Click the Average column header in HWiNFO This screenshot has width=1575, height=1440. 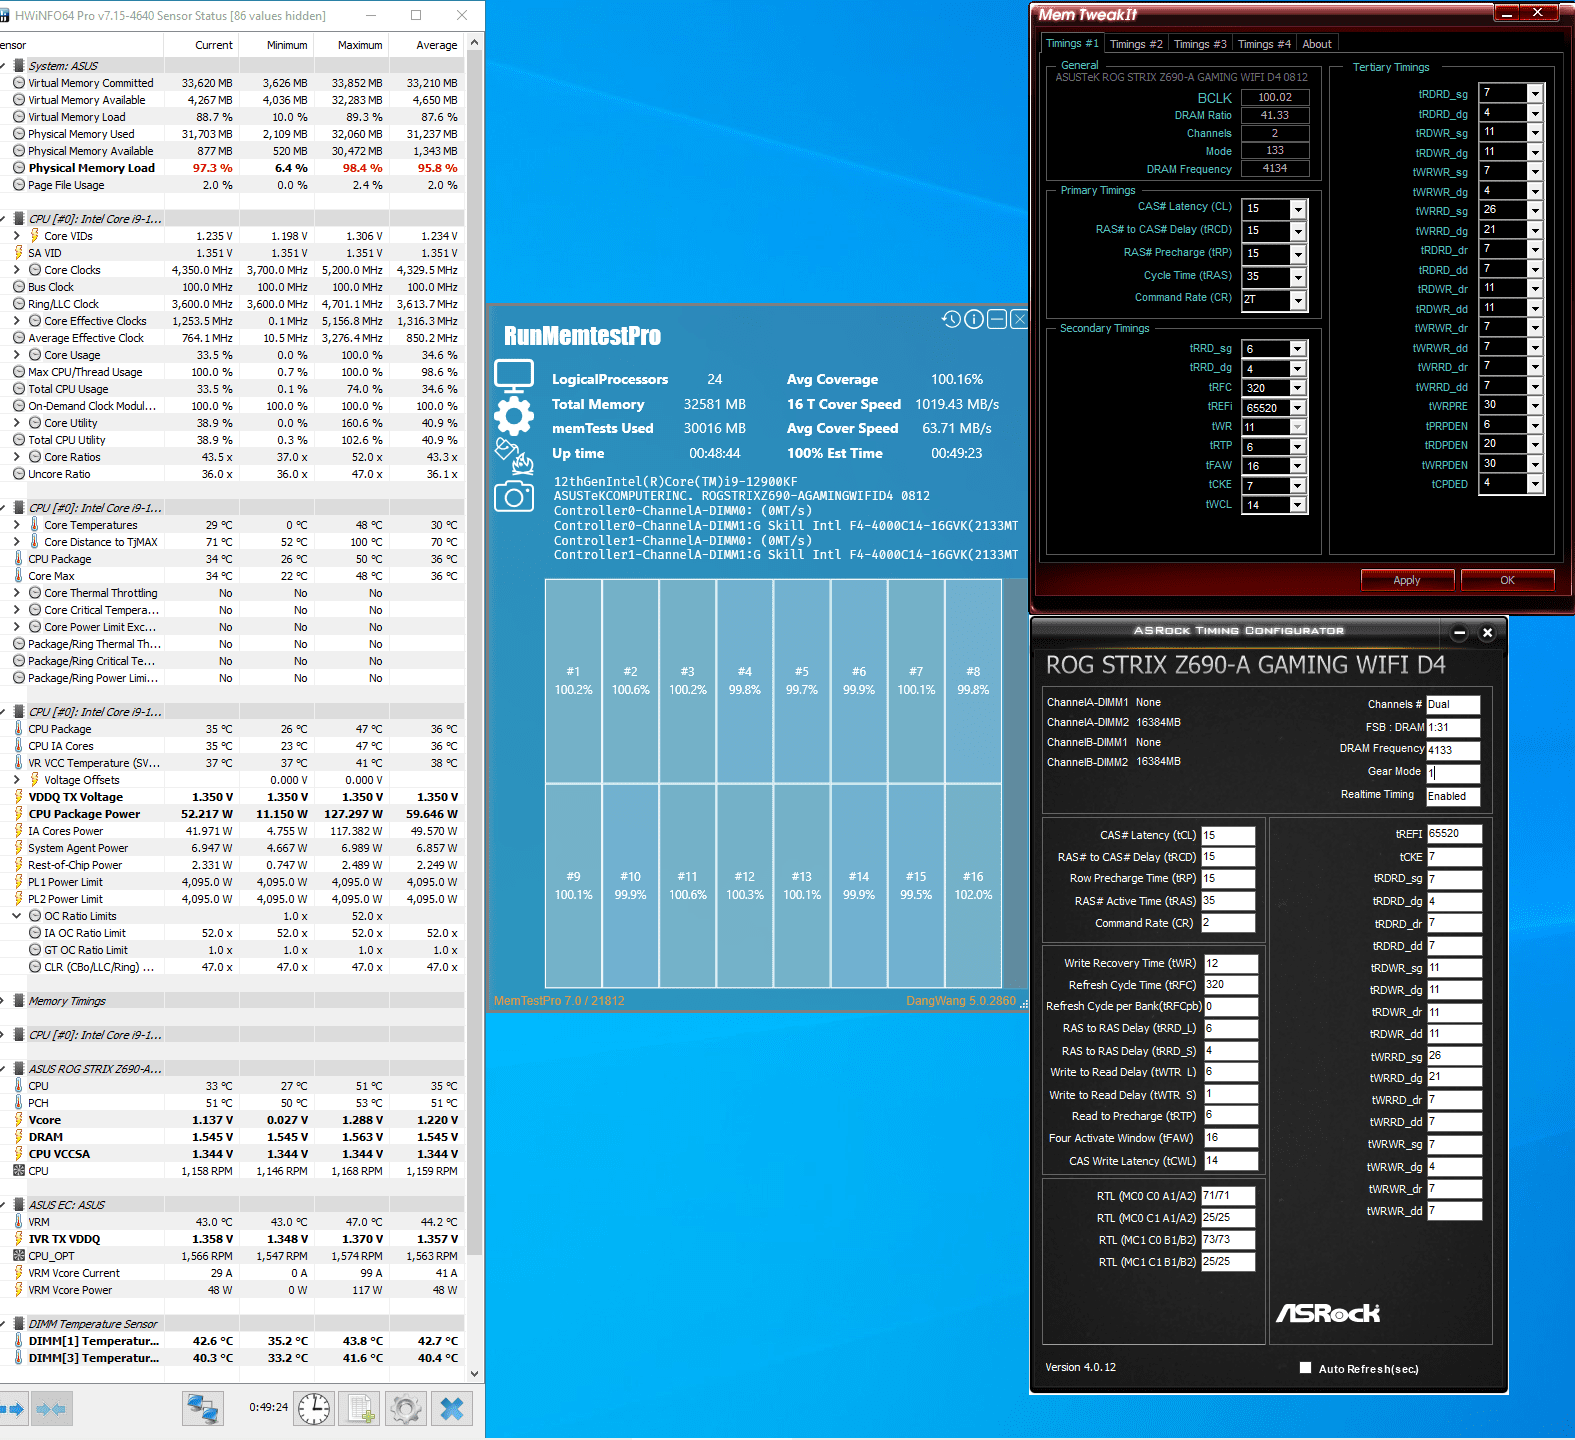click(x=427, y=45)
